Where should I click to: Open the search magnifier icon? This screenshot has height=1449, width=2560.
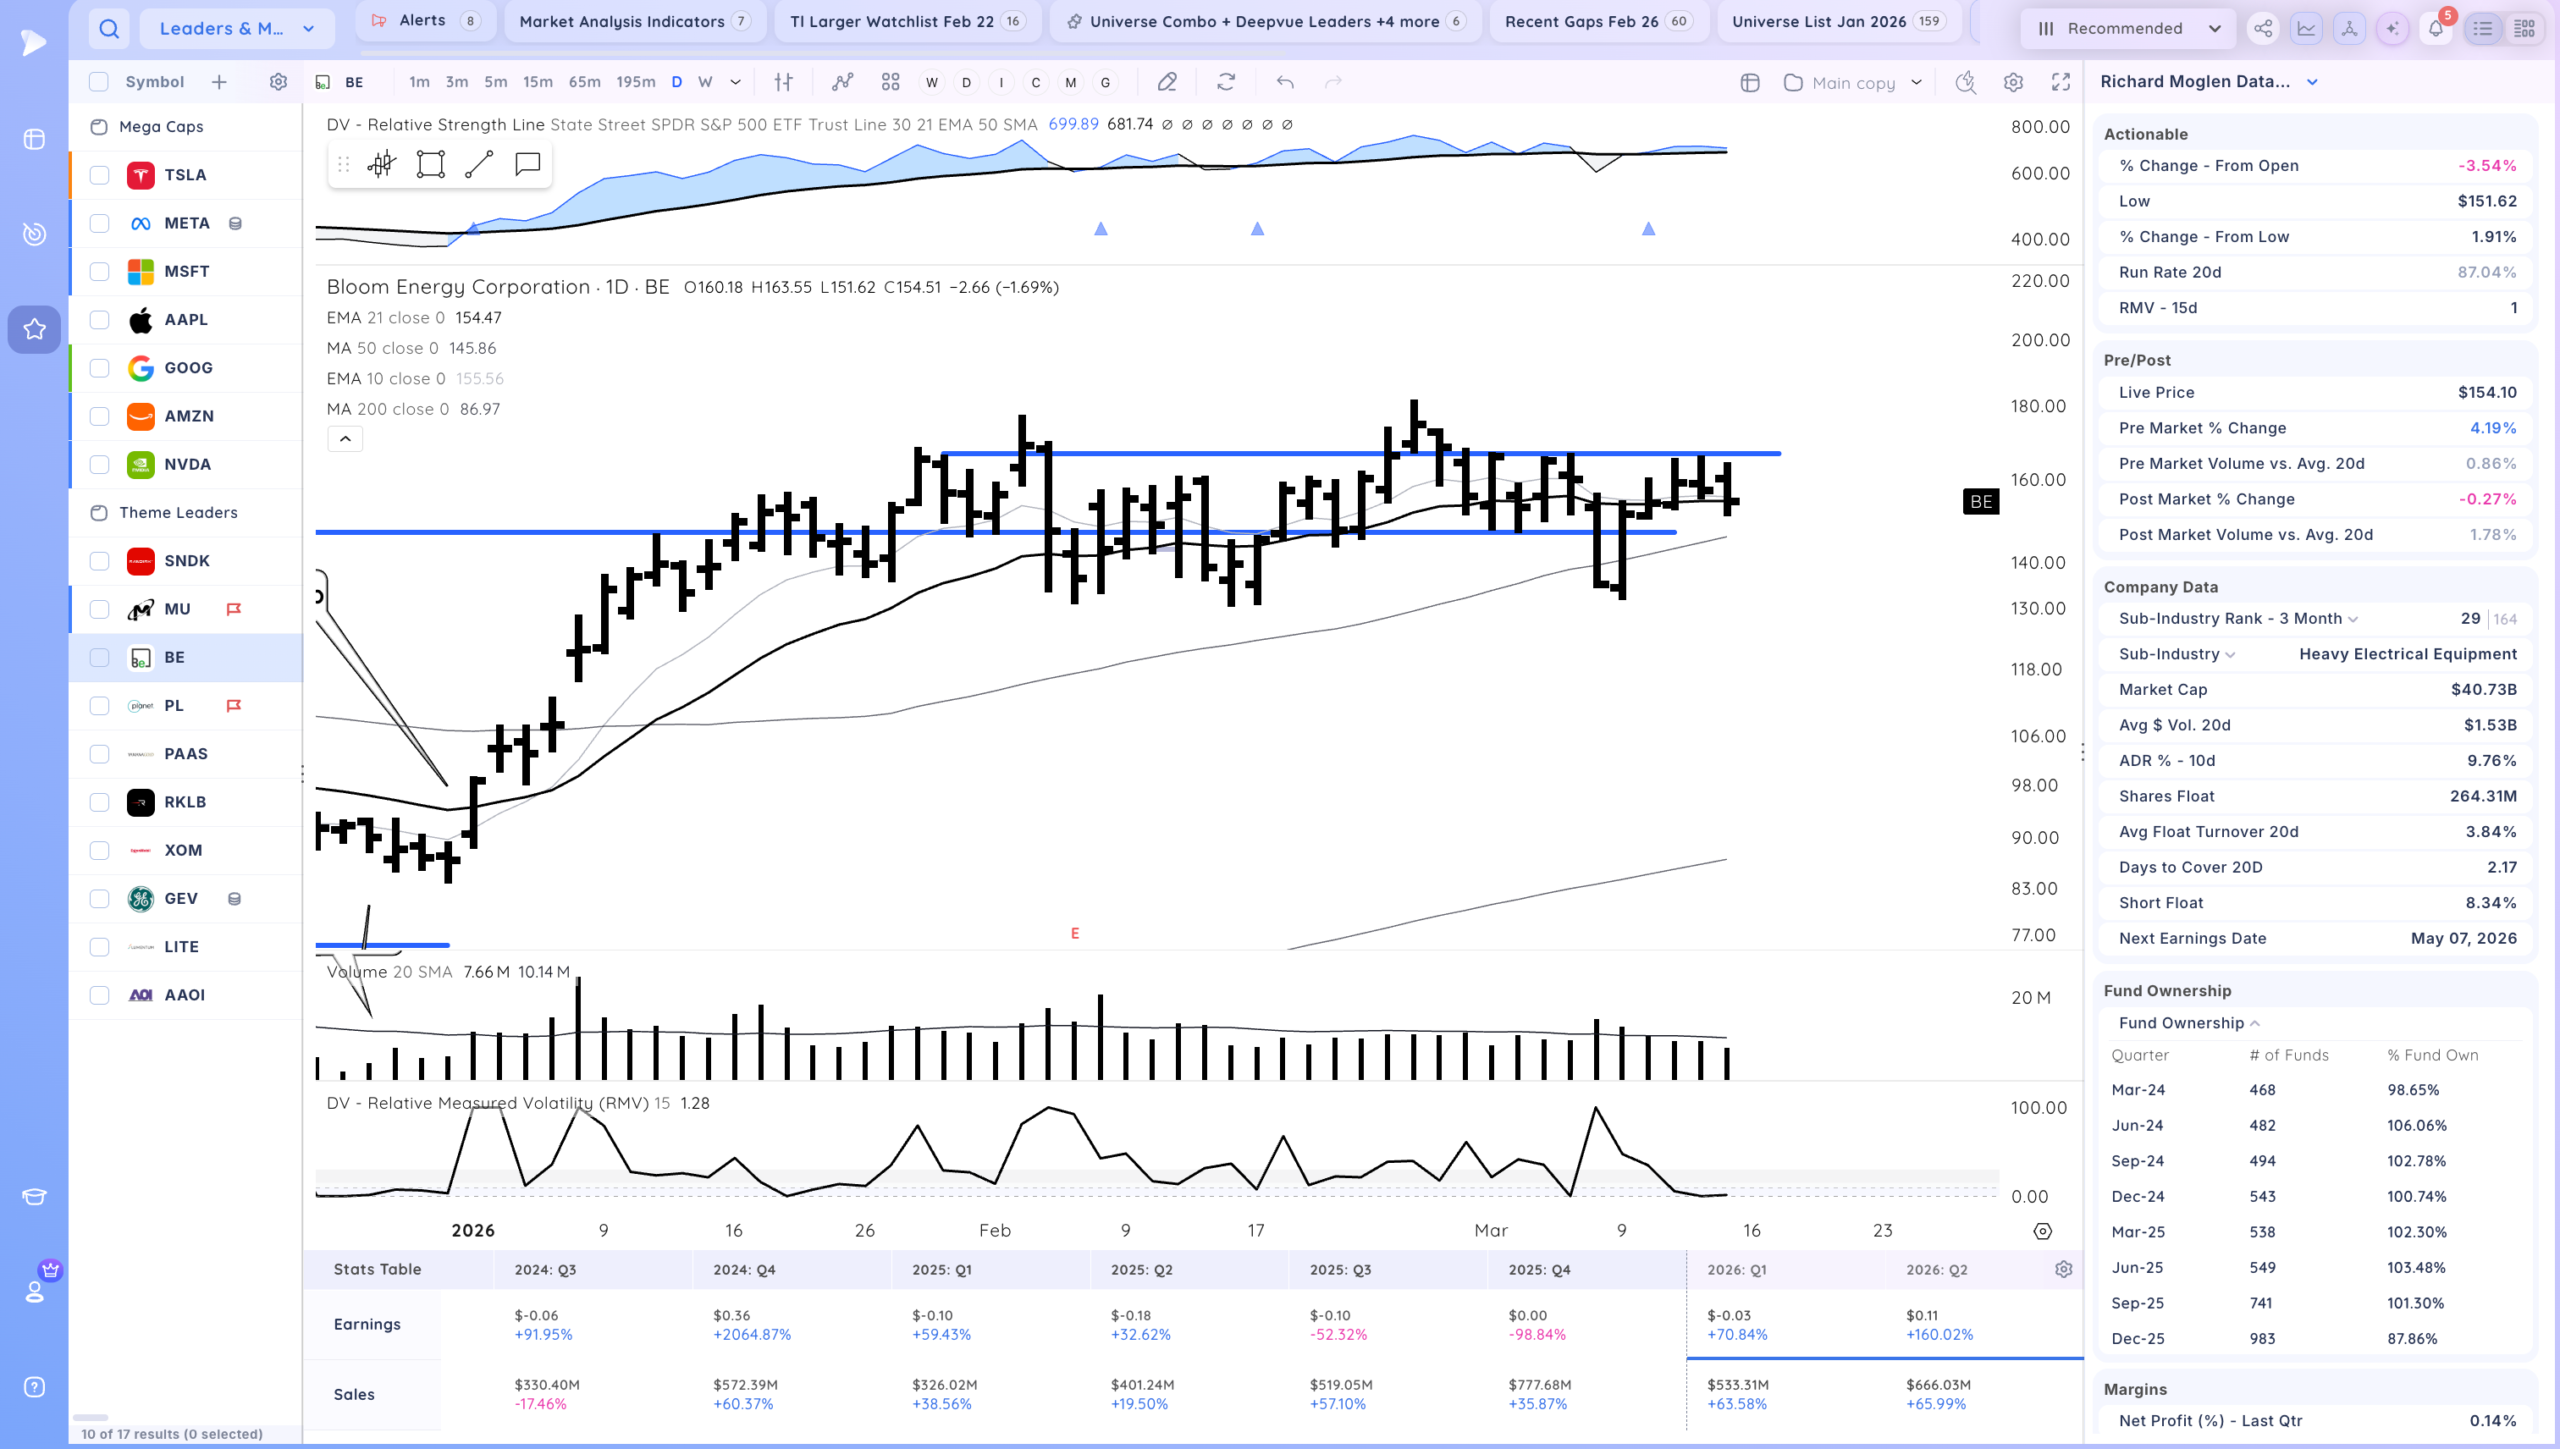pyautogui.click(x=109, y=29)
